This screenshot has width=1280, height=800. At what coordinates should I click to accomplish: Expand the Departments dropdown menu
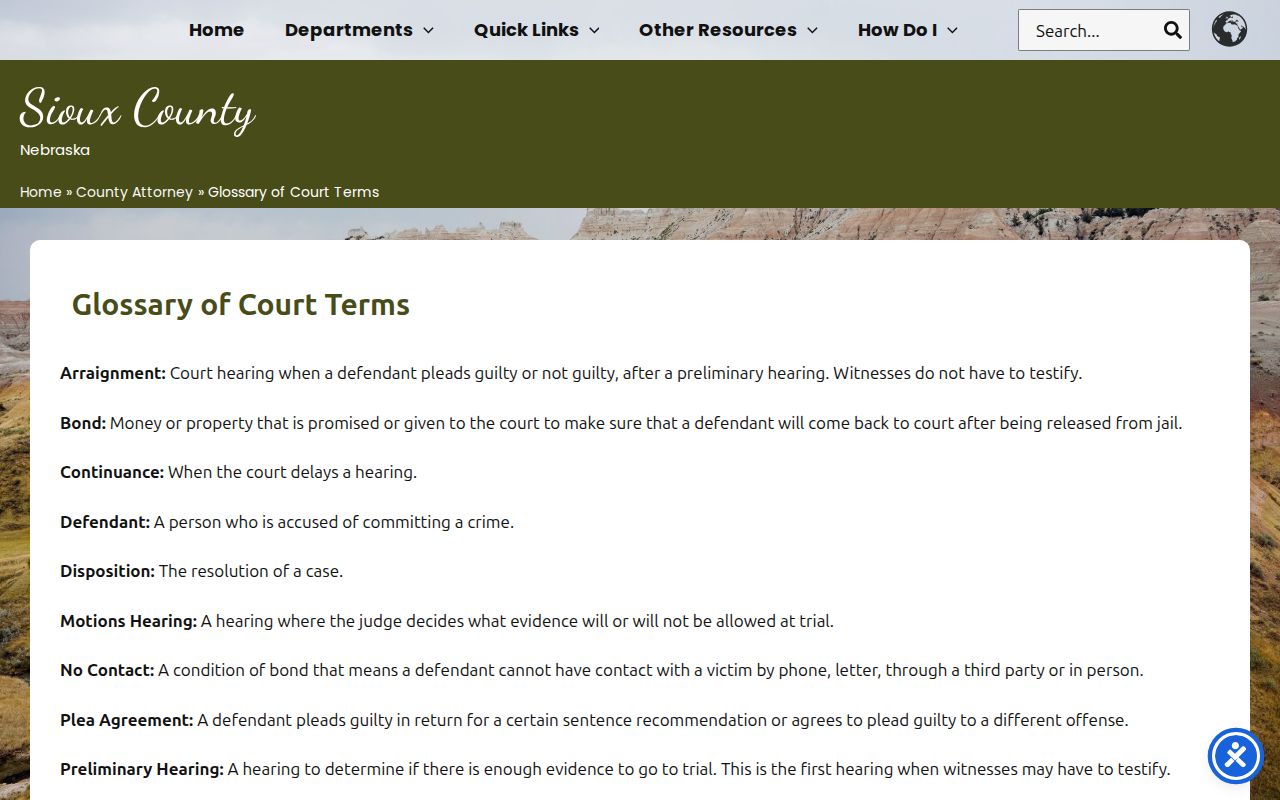[x=359, y=30]
